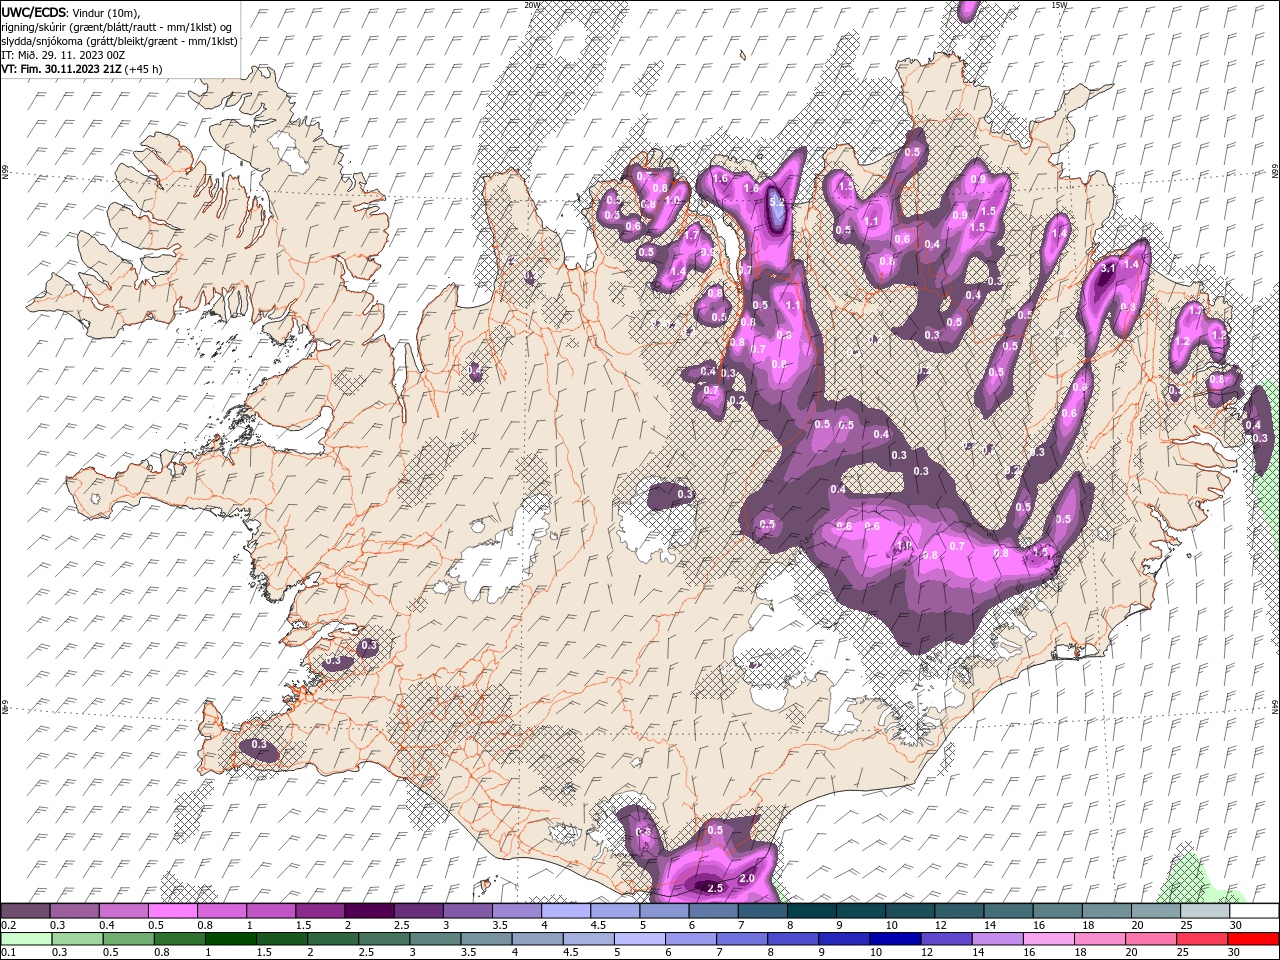This screenshot has width=1280, height=960.
Task: Select the 2.0 value label near south coast
Action: (747, 878)
